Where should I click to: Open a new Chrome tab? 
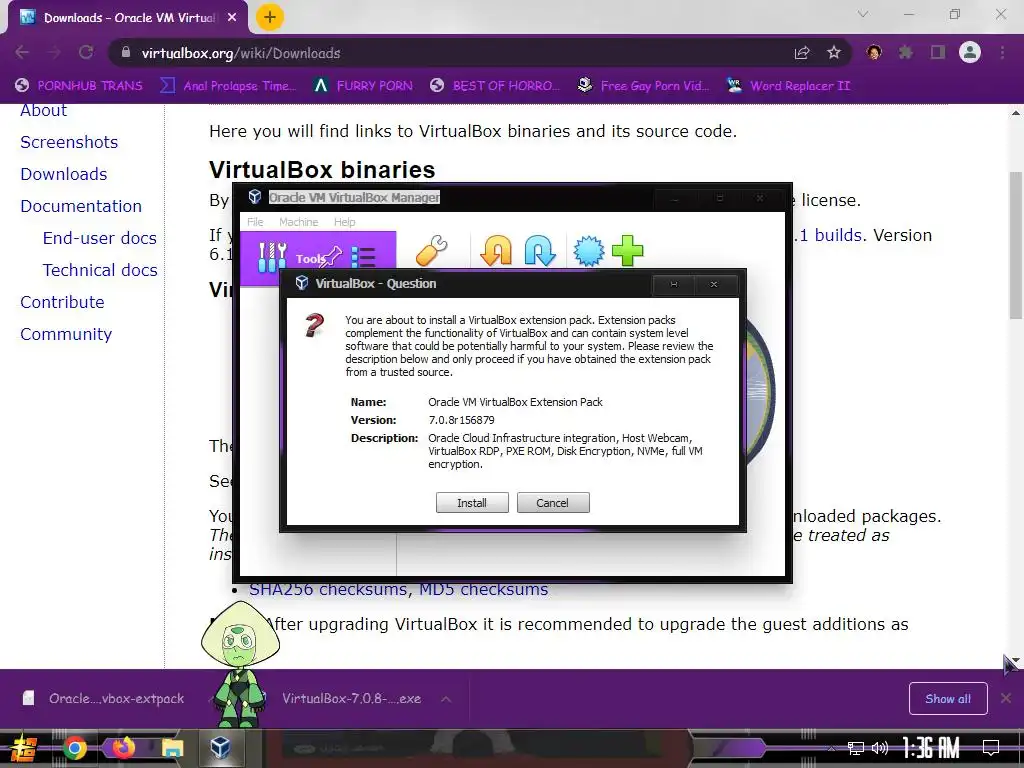click(270, 17)
